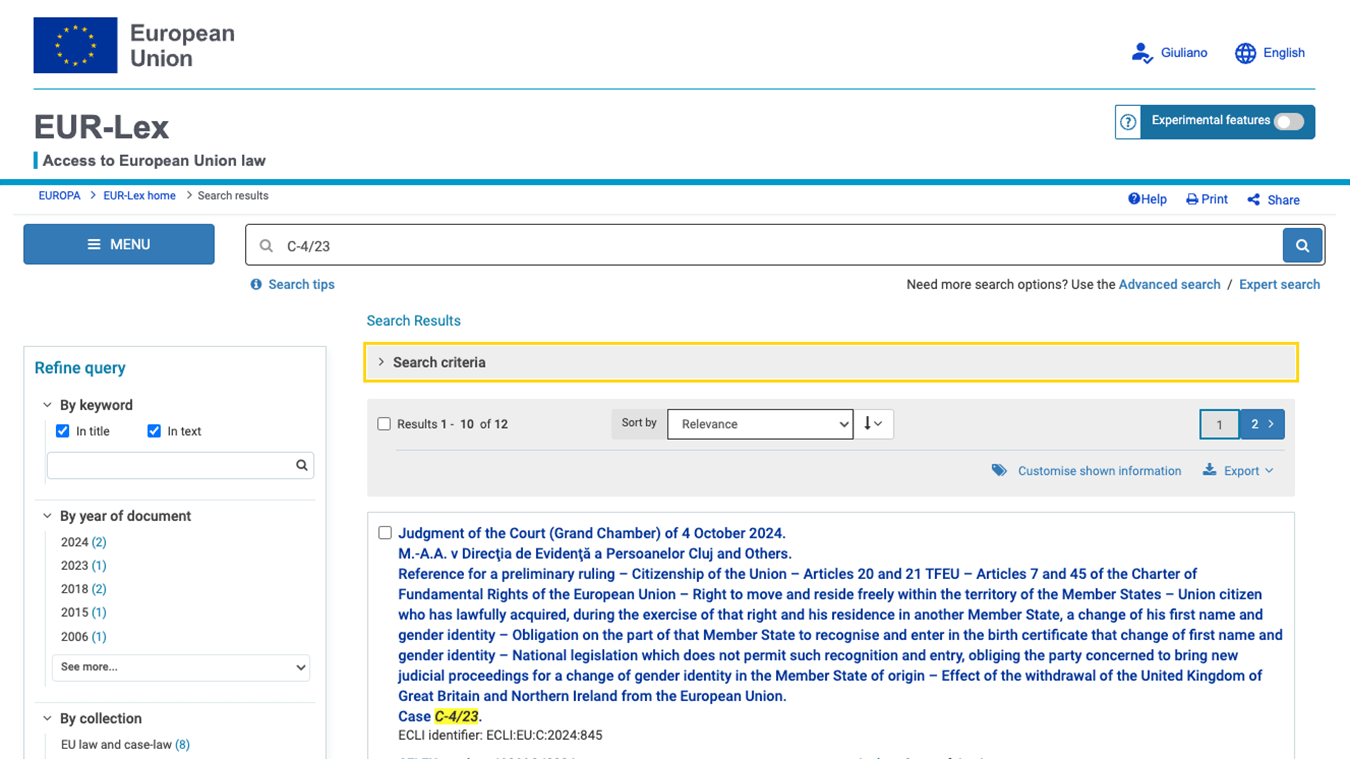Open the Advanced search link
The width and height of the screenshot is (1350, 759).
click(x=1169, y=284)
